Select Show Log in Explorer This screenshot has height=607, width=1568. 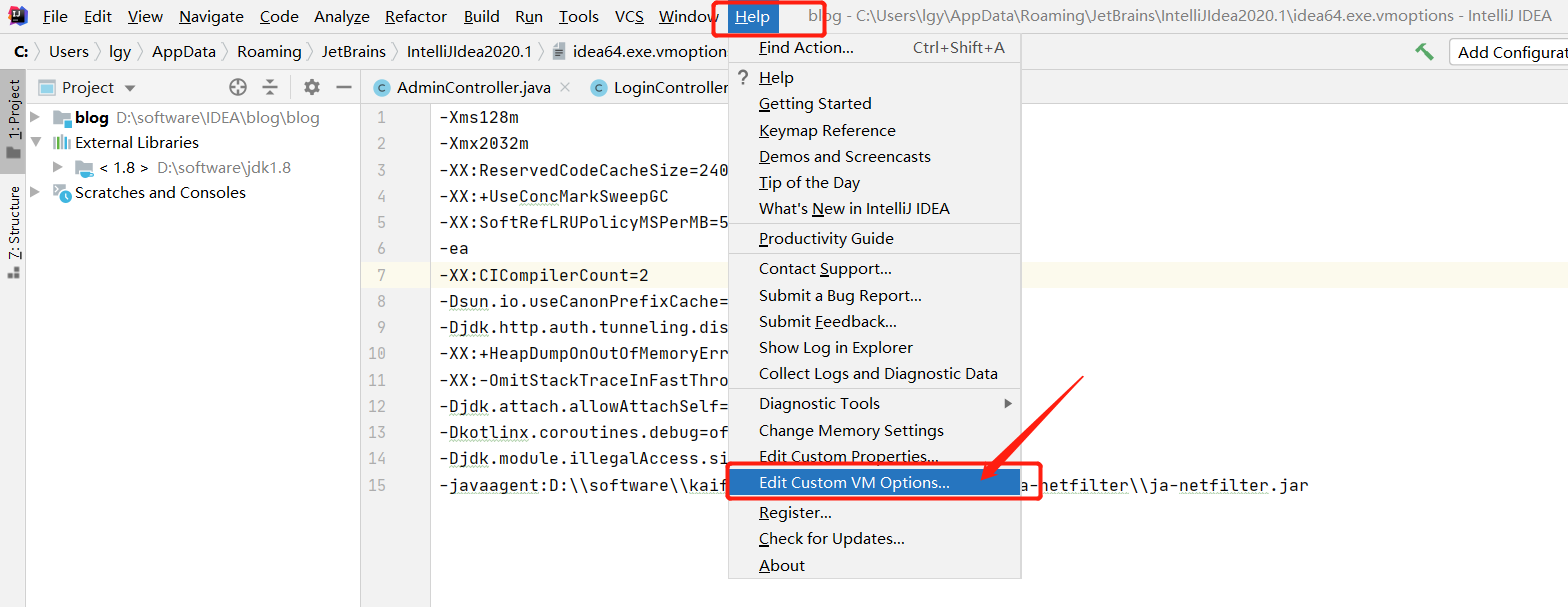[x=874, y=348]
